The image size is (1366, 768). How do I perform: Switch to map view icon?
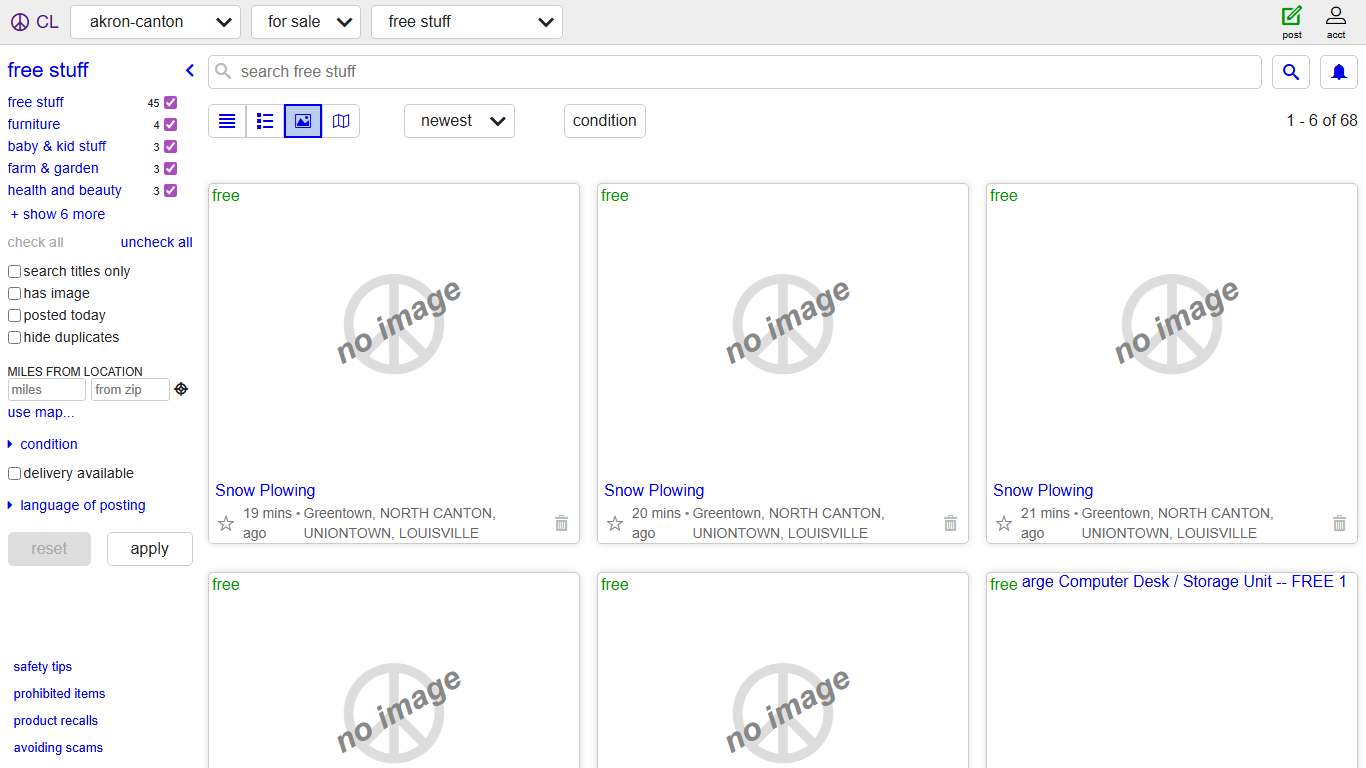click(341, 121)
